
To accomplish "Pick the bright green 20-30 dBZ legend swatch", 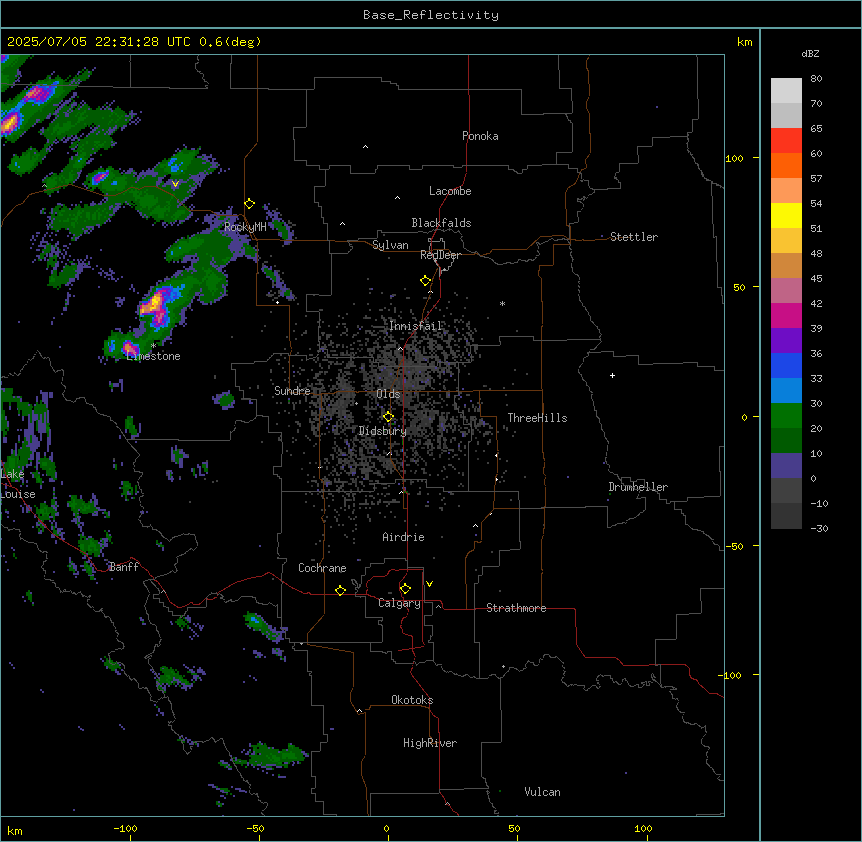I will pyautogui.click(x=786, y=416).
